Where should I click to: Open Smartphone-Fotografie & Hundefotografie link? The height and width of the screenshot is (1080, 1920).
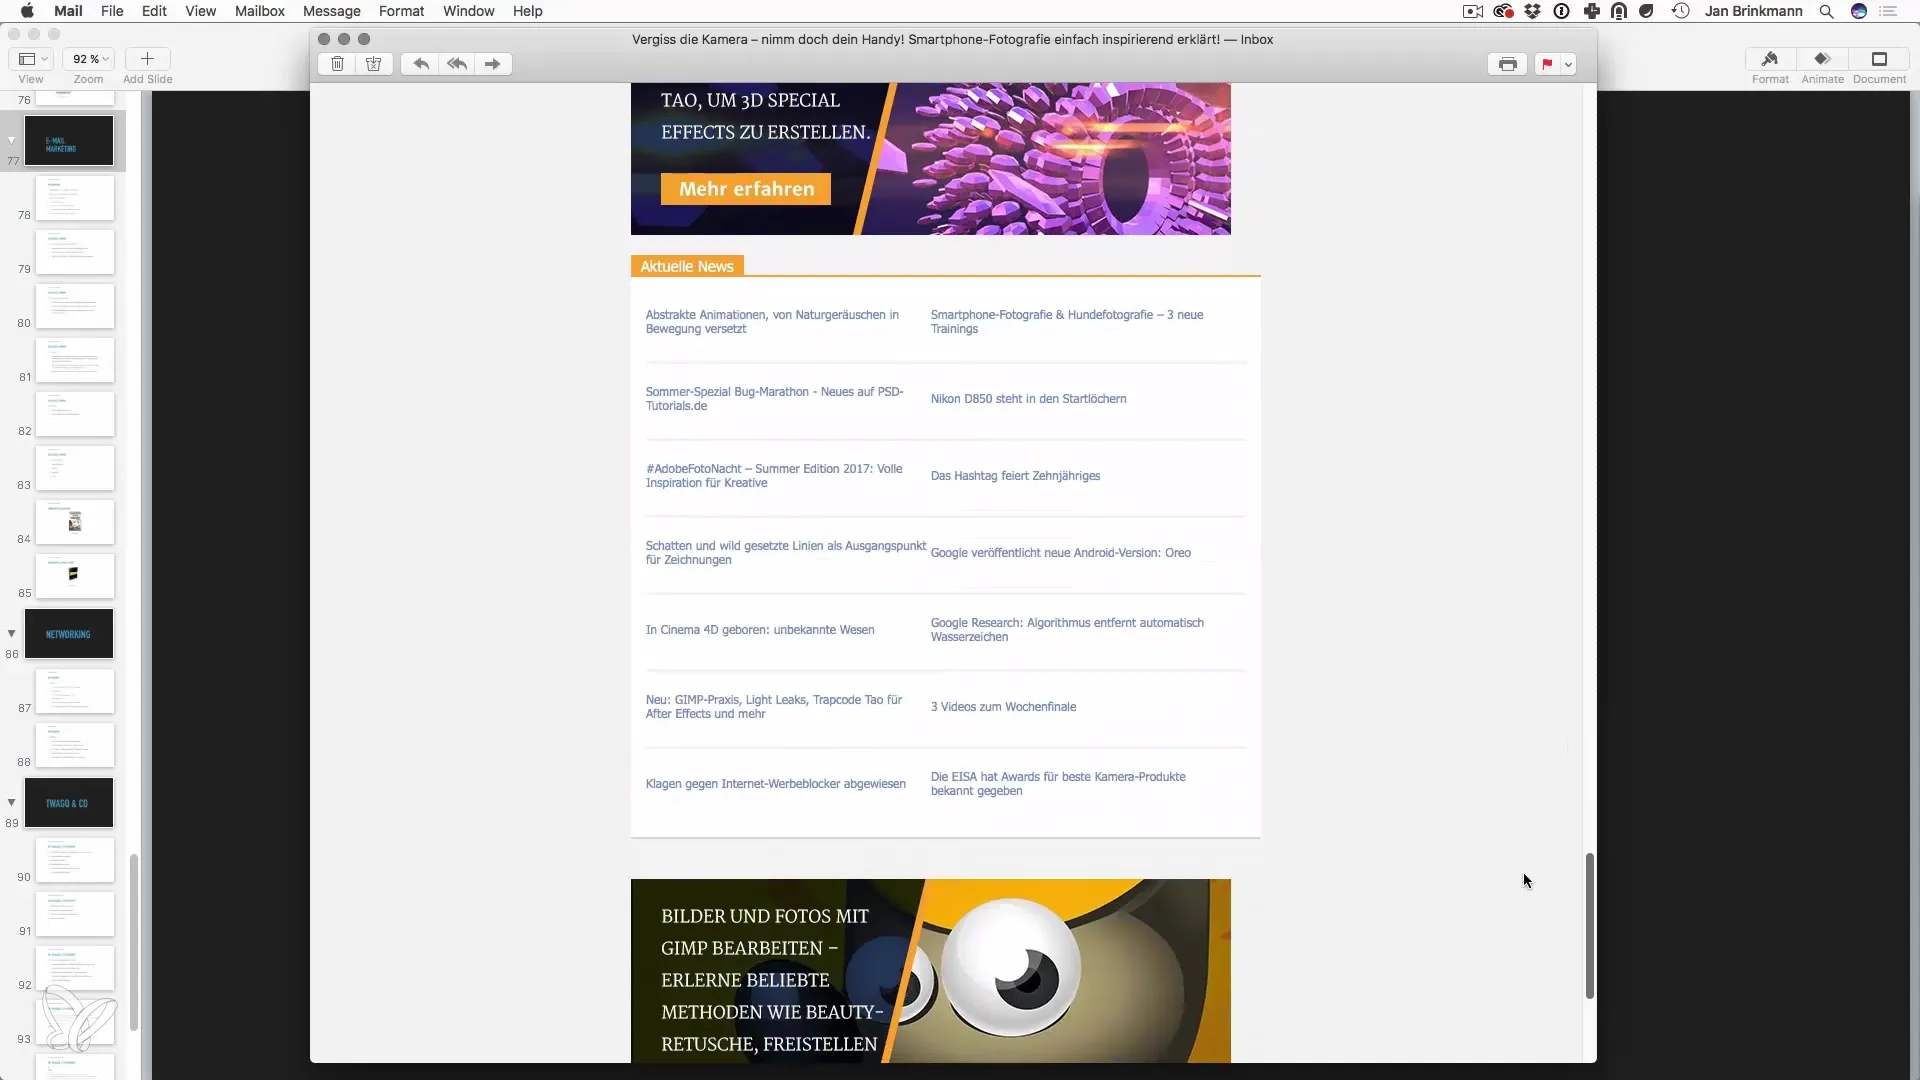pos(1067,321)
